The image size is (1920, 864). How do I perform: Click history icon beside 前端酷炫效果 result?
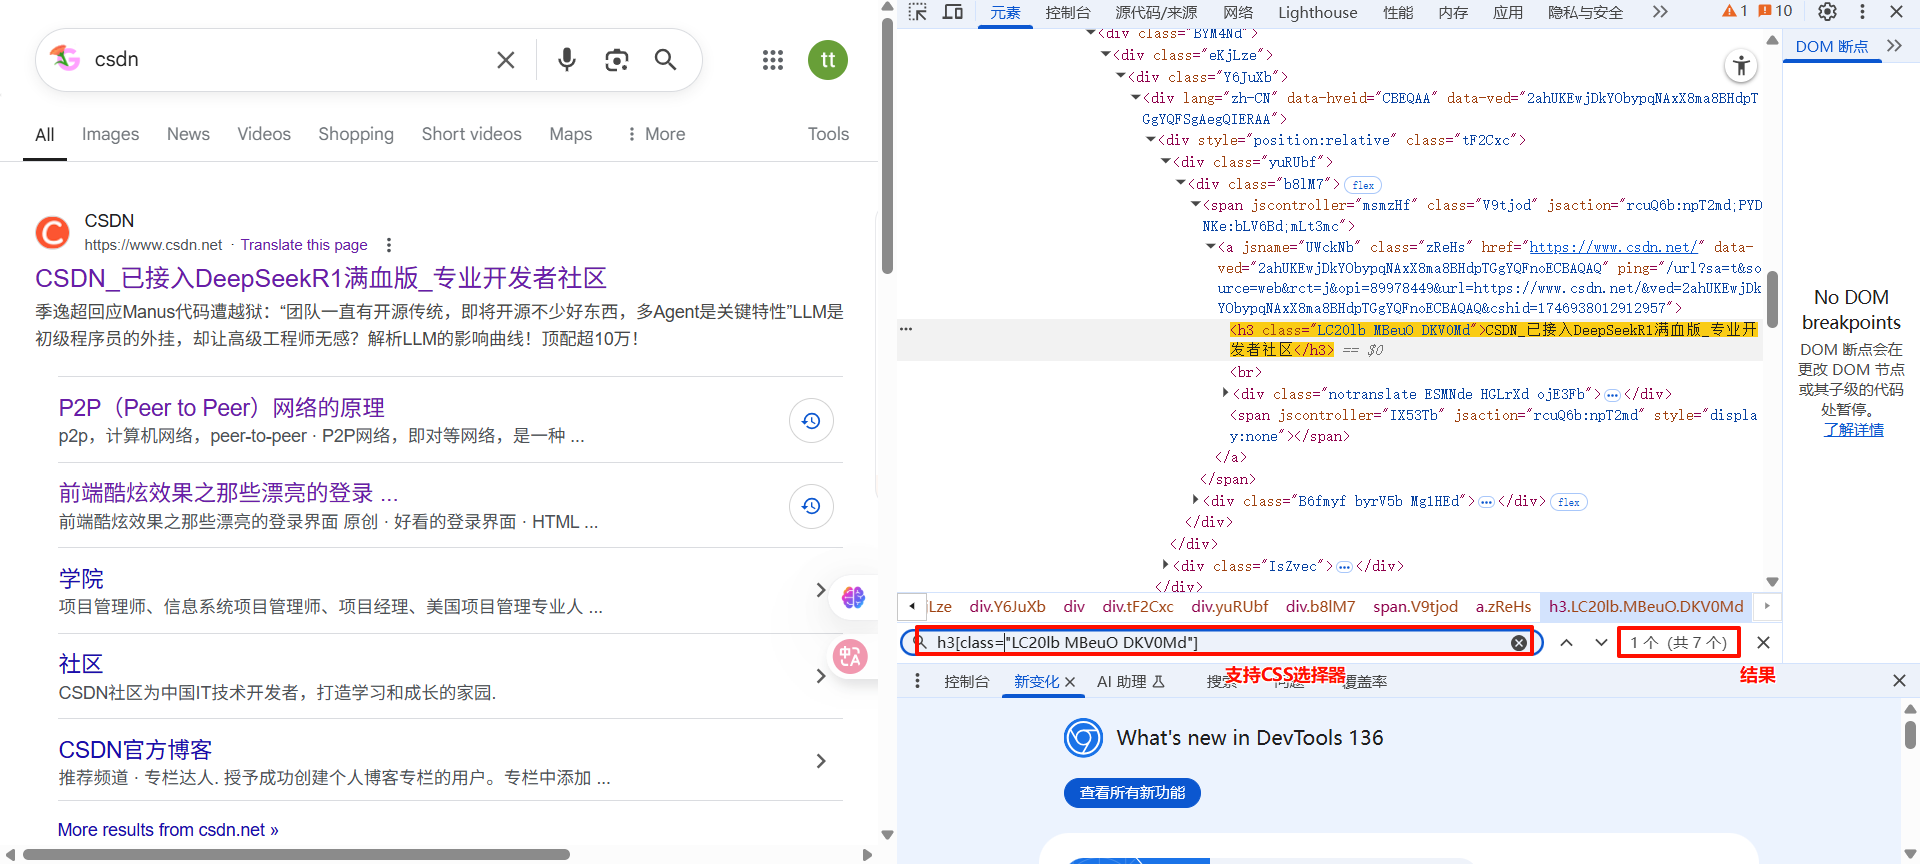point(811,506)
